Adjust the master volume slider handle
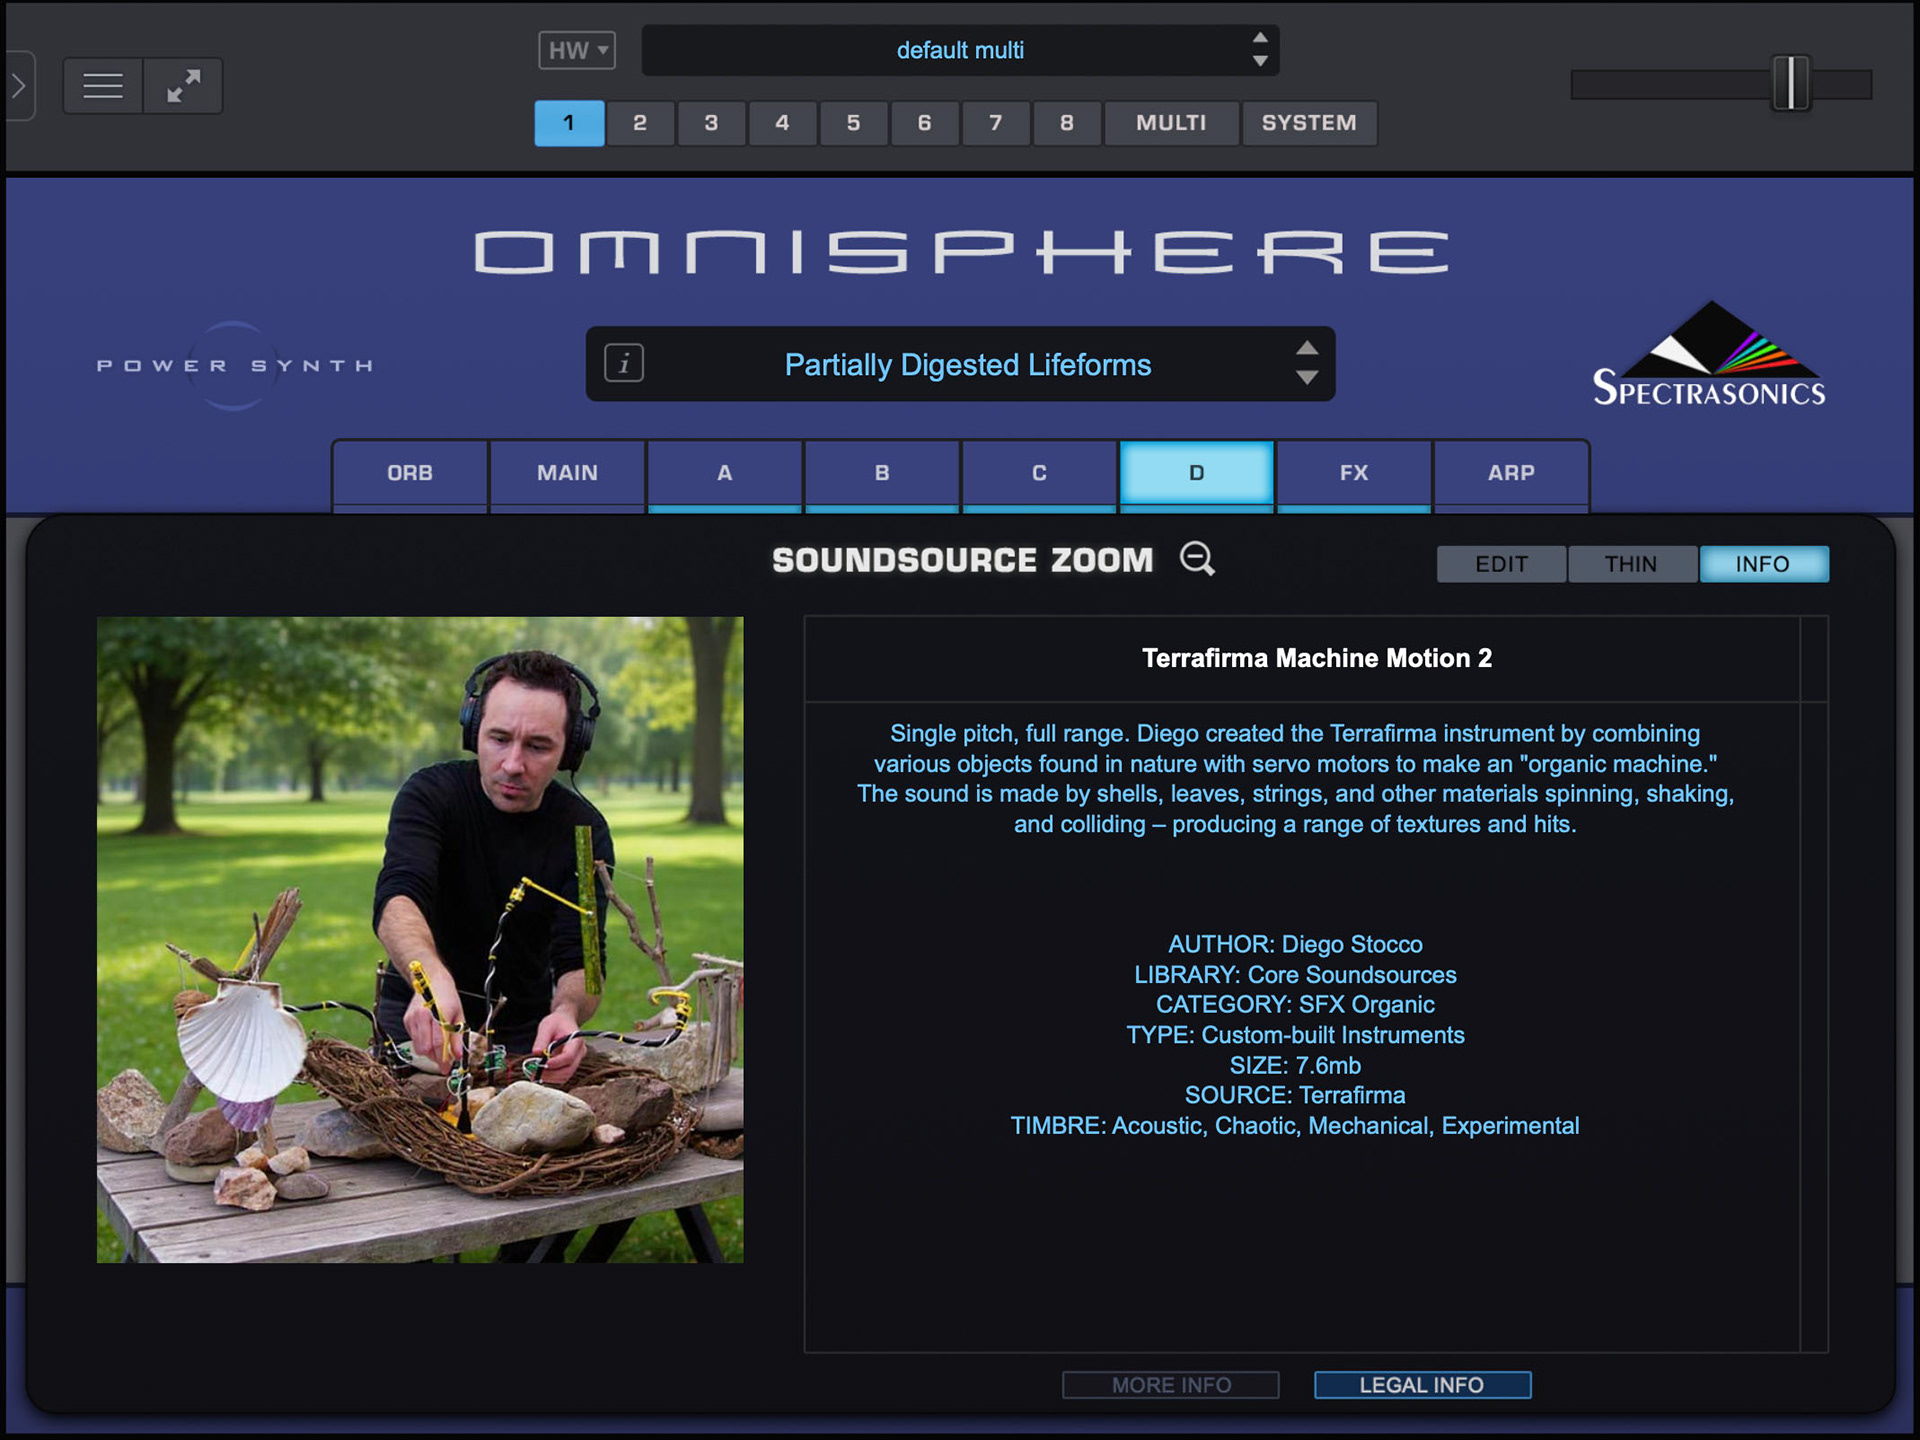 pos(1790,84)
